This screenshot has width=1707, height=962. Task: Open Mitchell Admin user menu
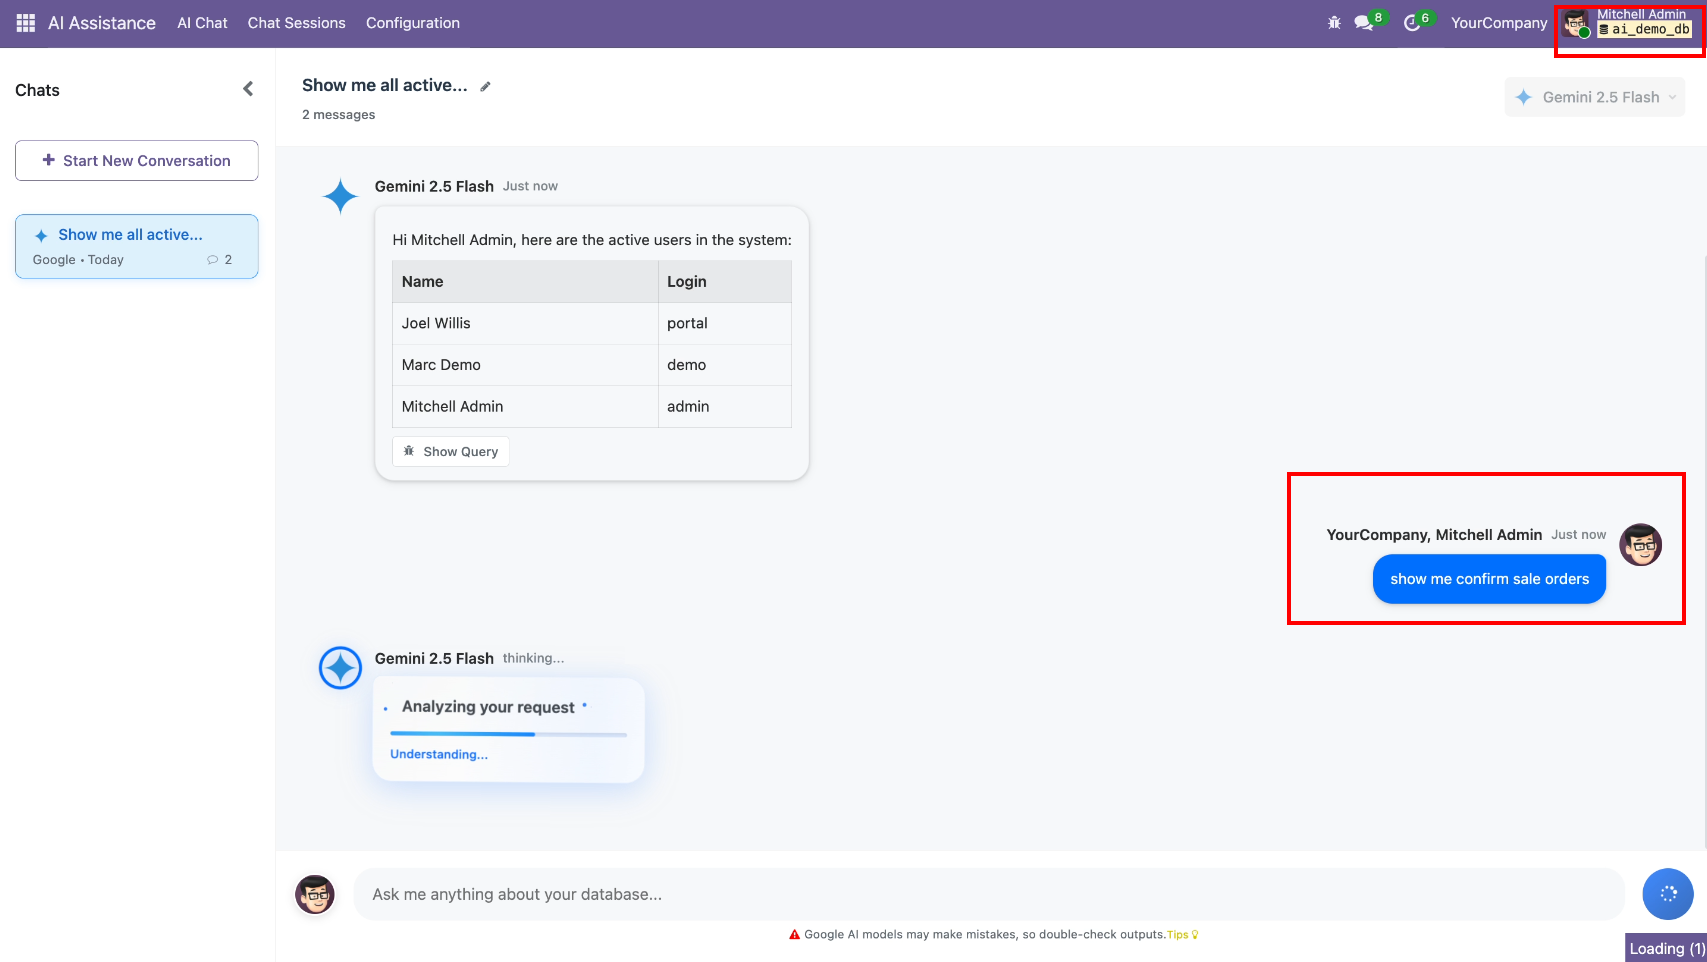click(x=1629, y=23)
